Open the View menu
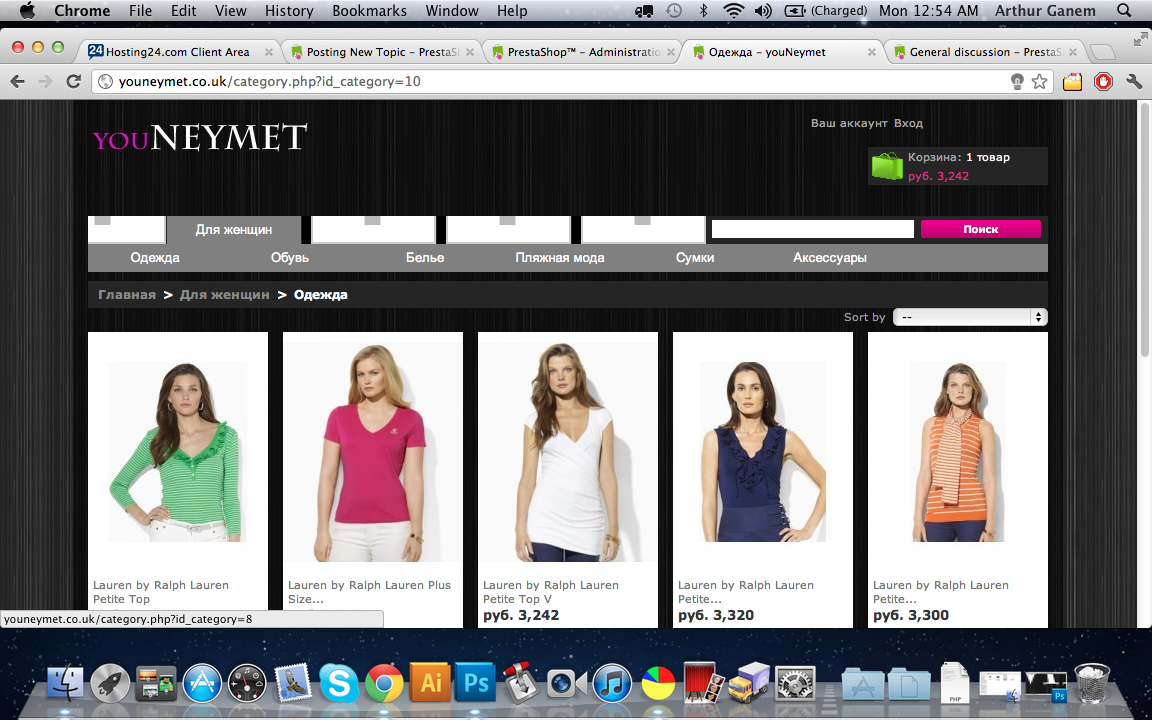Viewport: 1152px width, 720px height. coord(231,10)
